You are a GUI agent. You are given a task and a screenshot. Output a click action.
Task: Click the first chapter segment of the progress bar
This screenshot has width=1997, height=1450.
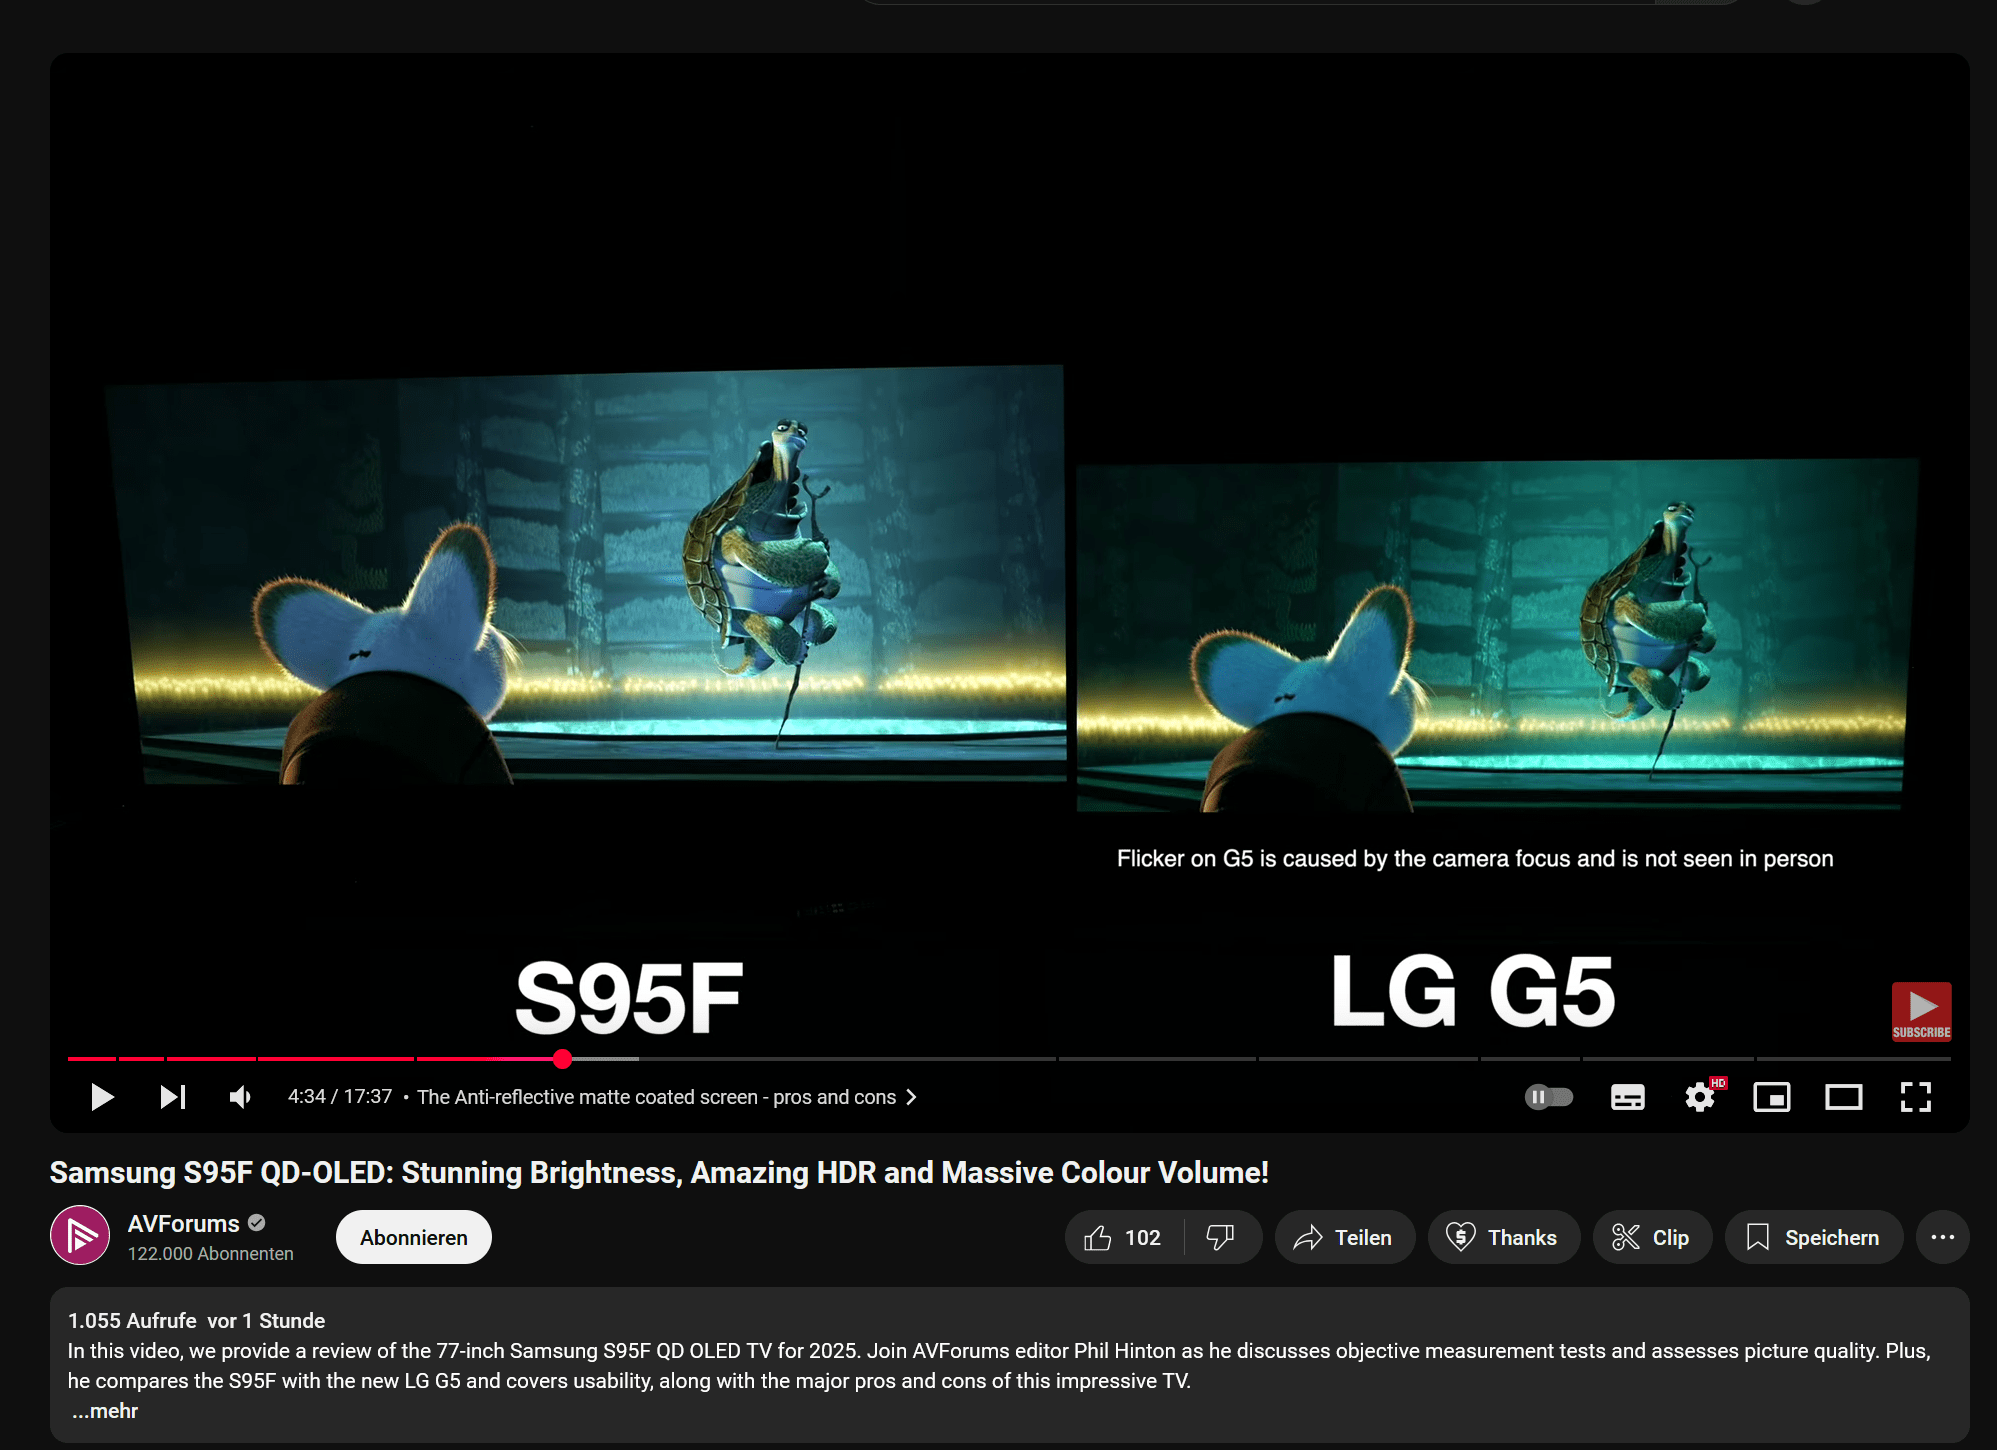coord(92,1058)
